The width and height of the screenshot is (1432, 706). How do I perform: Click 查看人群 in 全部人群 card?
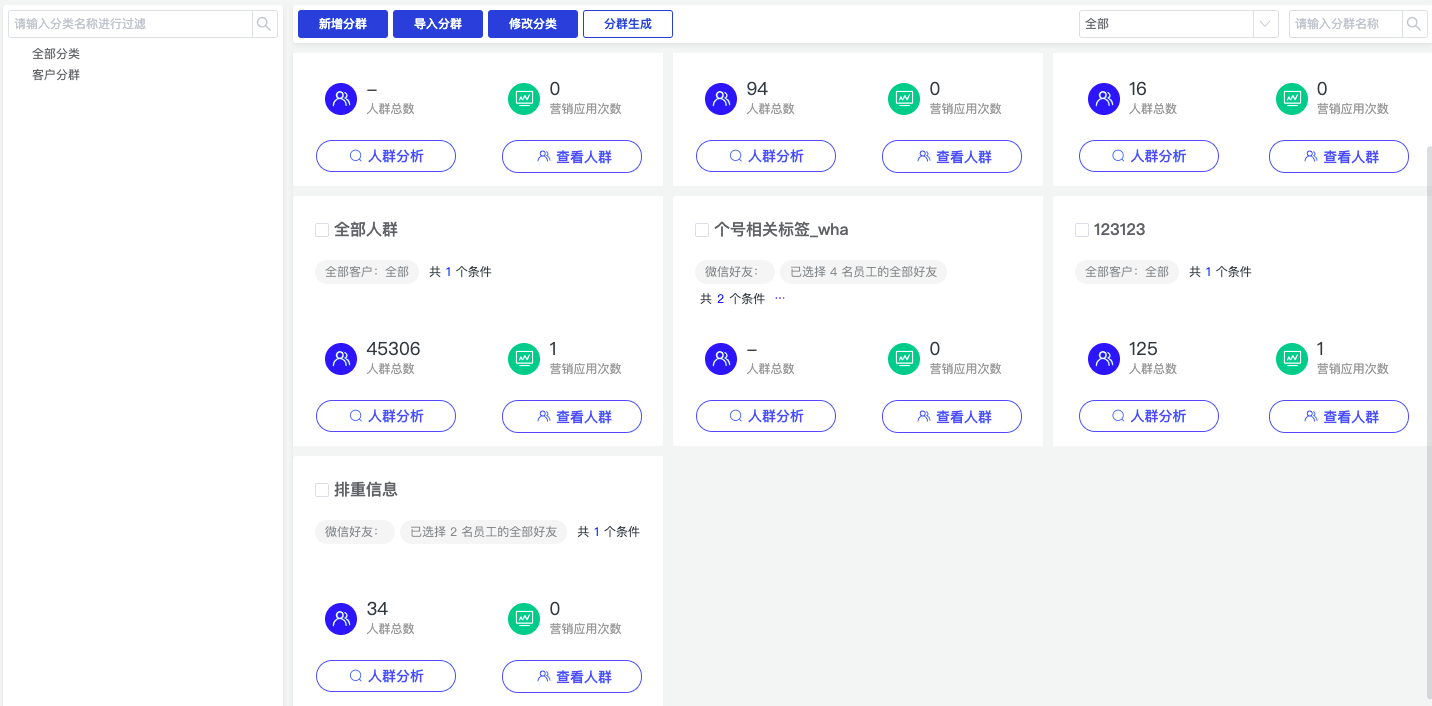[x=572, y=416]
